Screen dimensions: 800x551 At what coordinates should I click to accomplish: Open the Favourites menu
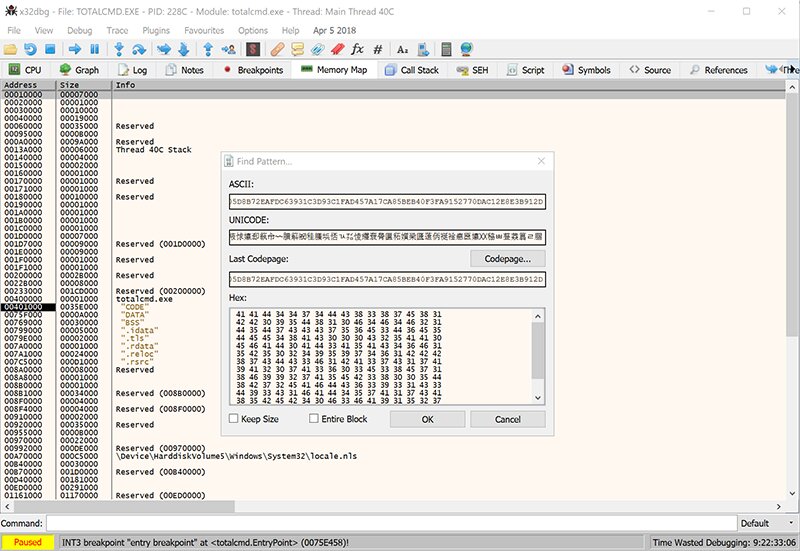click(204, 31)
